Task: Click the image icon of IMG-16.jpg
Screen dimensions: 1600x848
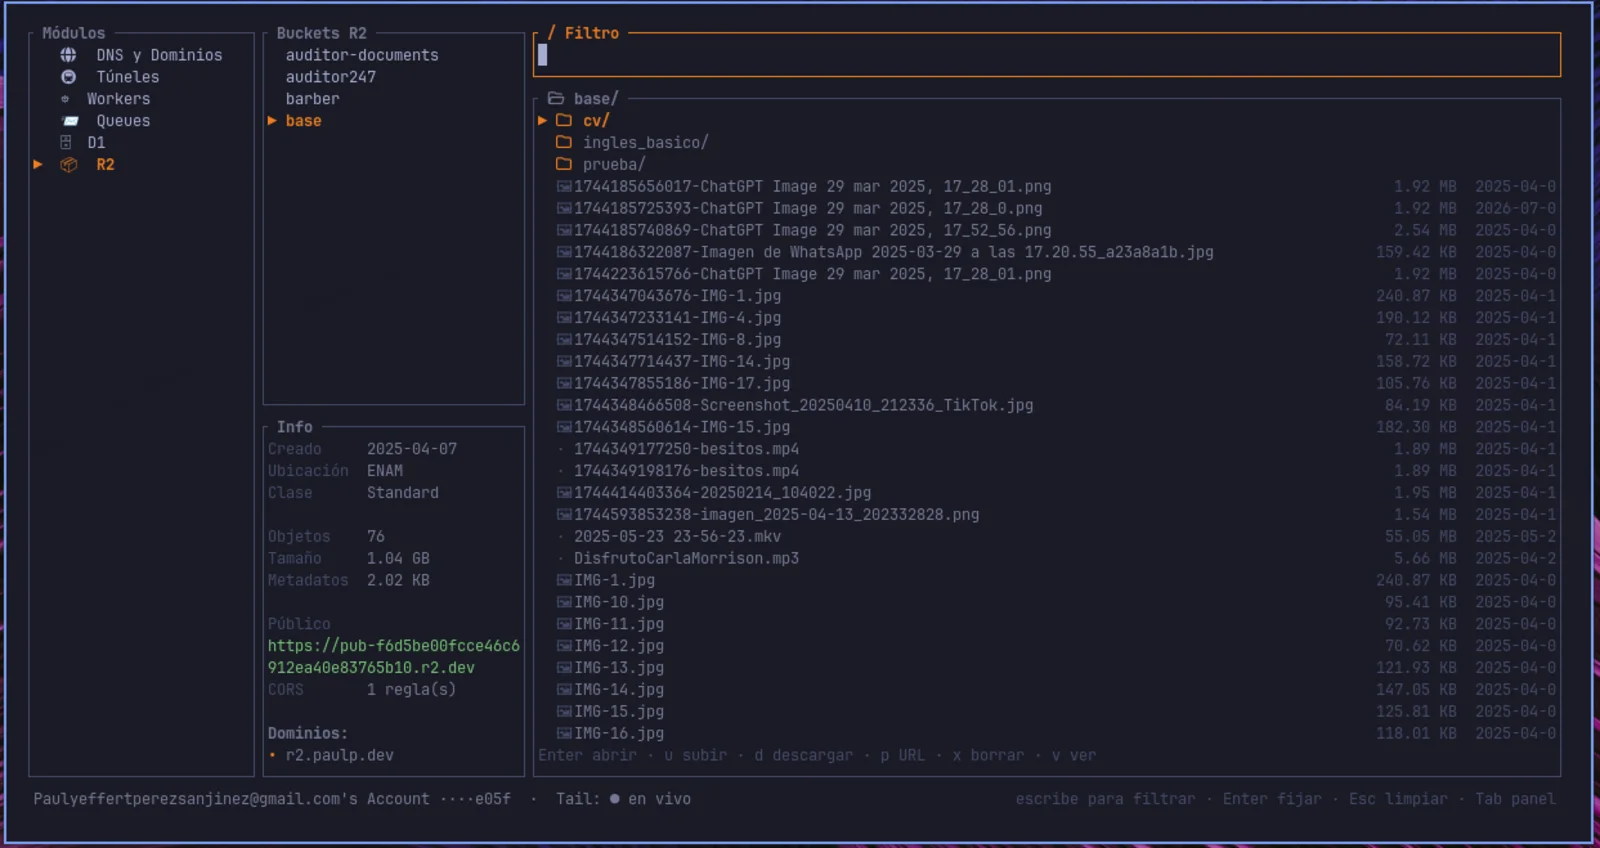Action: point(564,734)
